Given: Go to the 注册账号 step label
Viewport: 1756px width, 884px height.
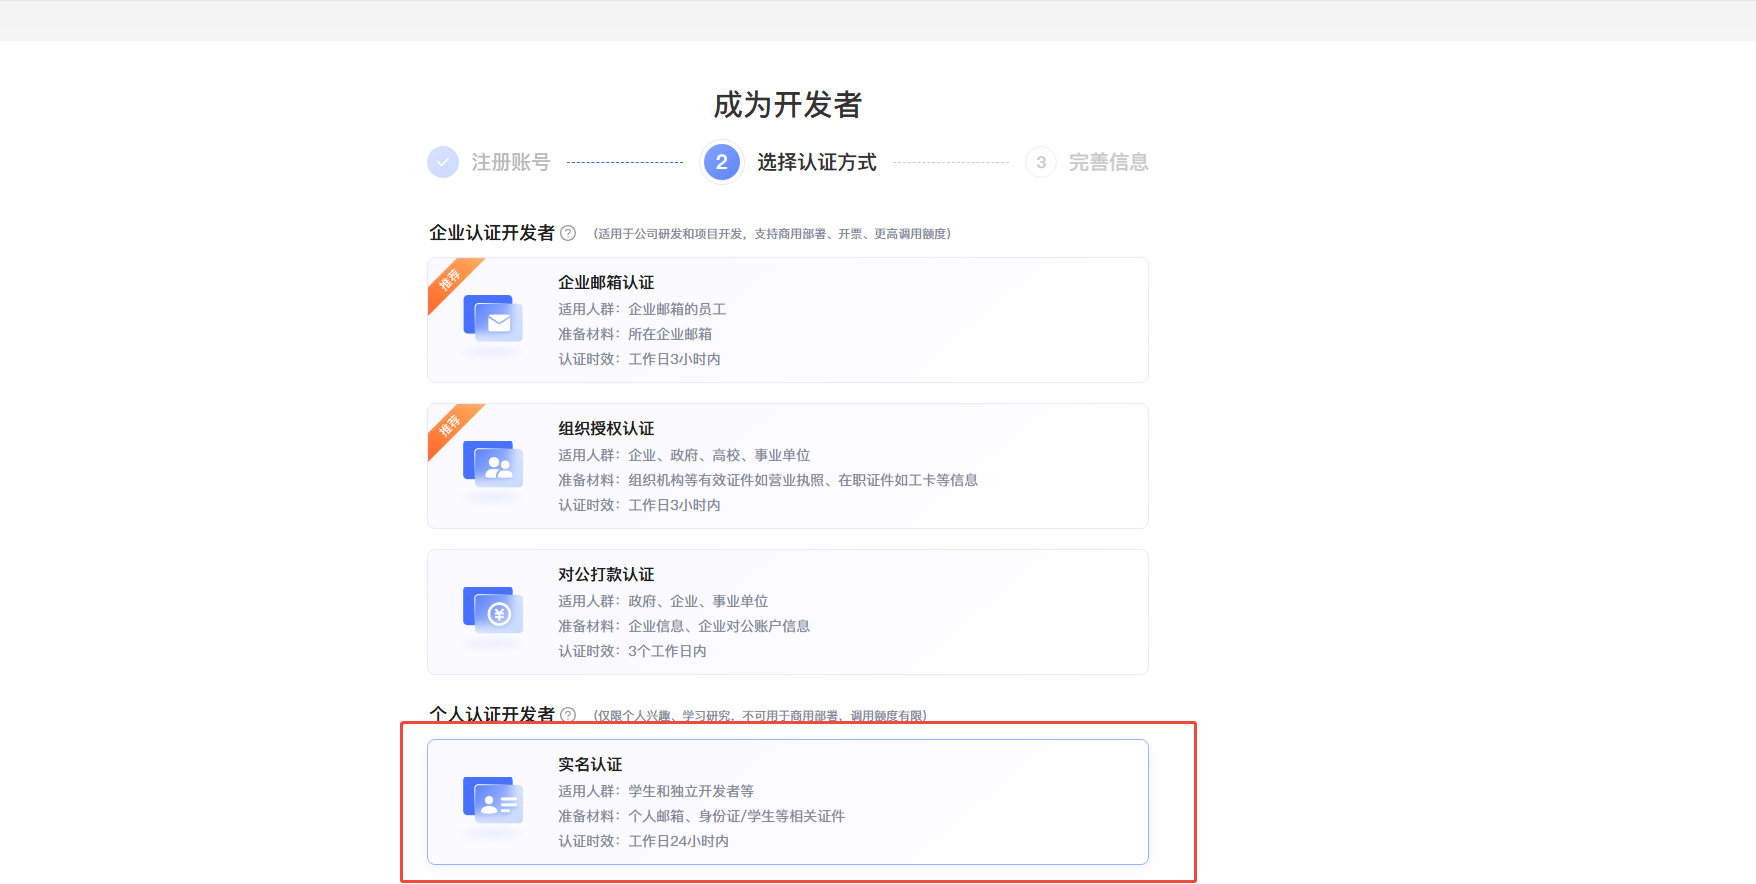Looking at the screenshot, I should point(510,162).
